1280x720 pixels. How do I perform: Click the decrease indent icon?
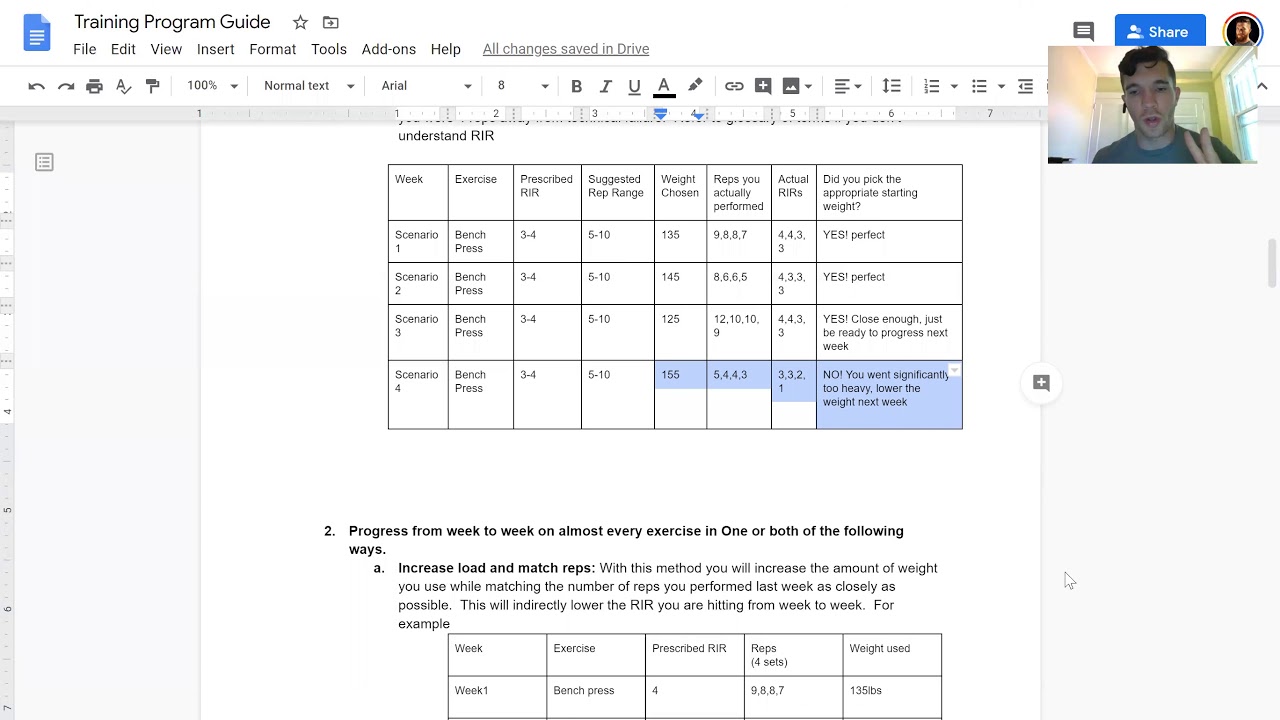point(1025,86)
